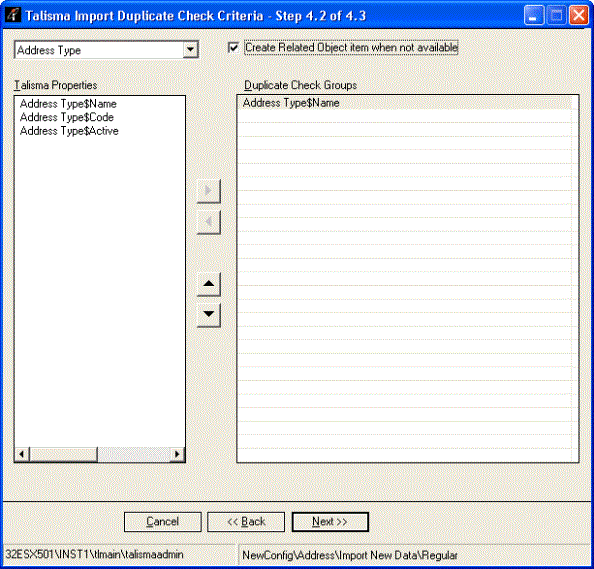Select Address Type$Code property

click(x=67, y=117)
